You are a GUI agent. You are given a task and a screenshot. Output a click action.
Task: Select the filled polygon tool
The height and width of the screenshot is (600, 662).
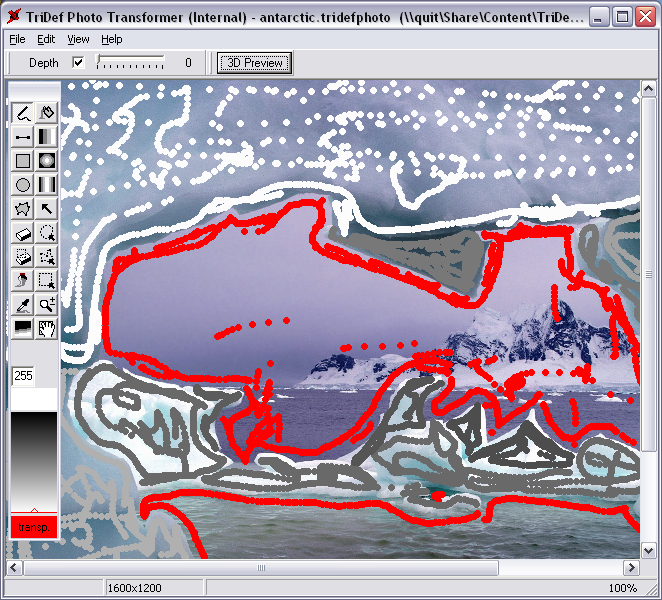pos(22,209)
